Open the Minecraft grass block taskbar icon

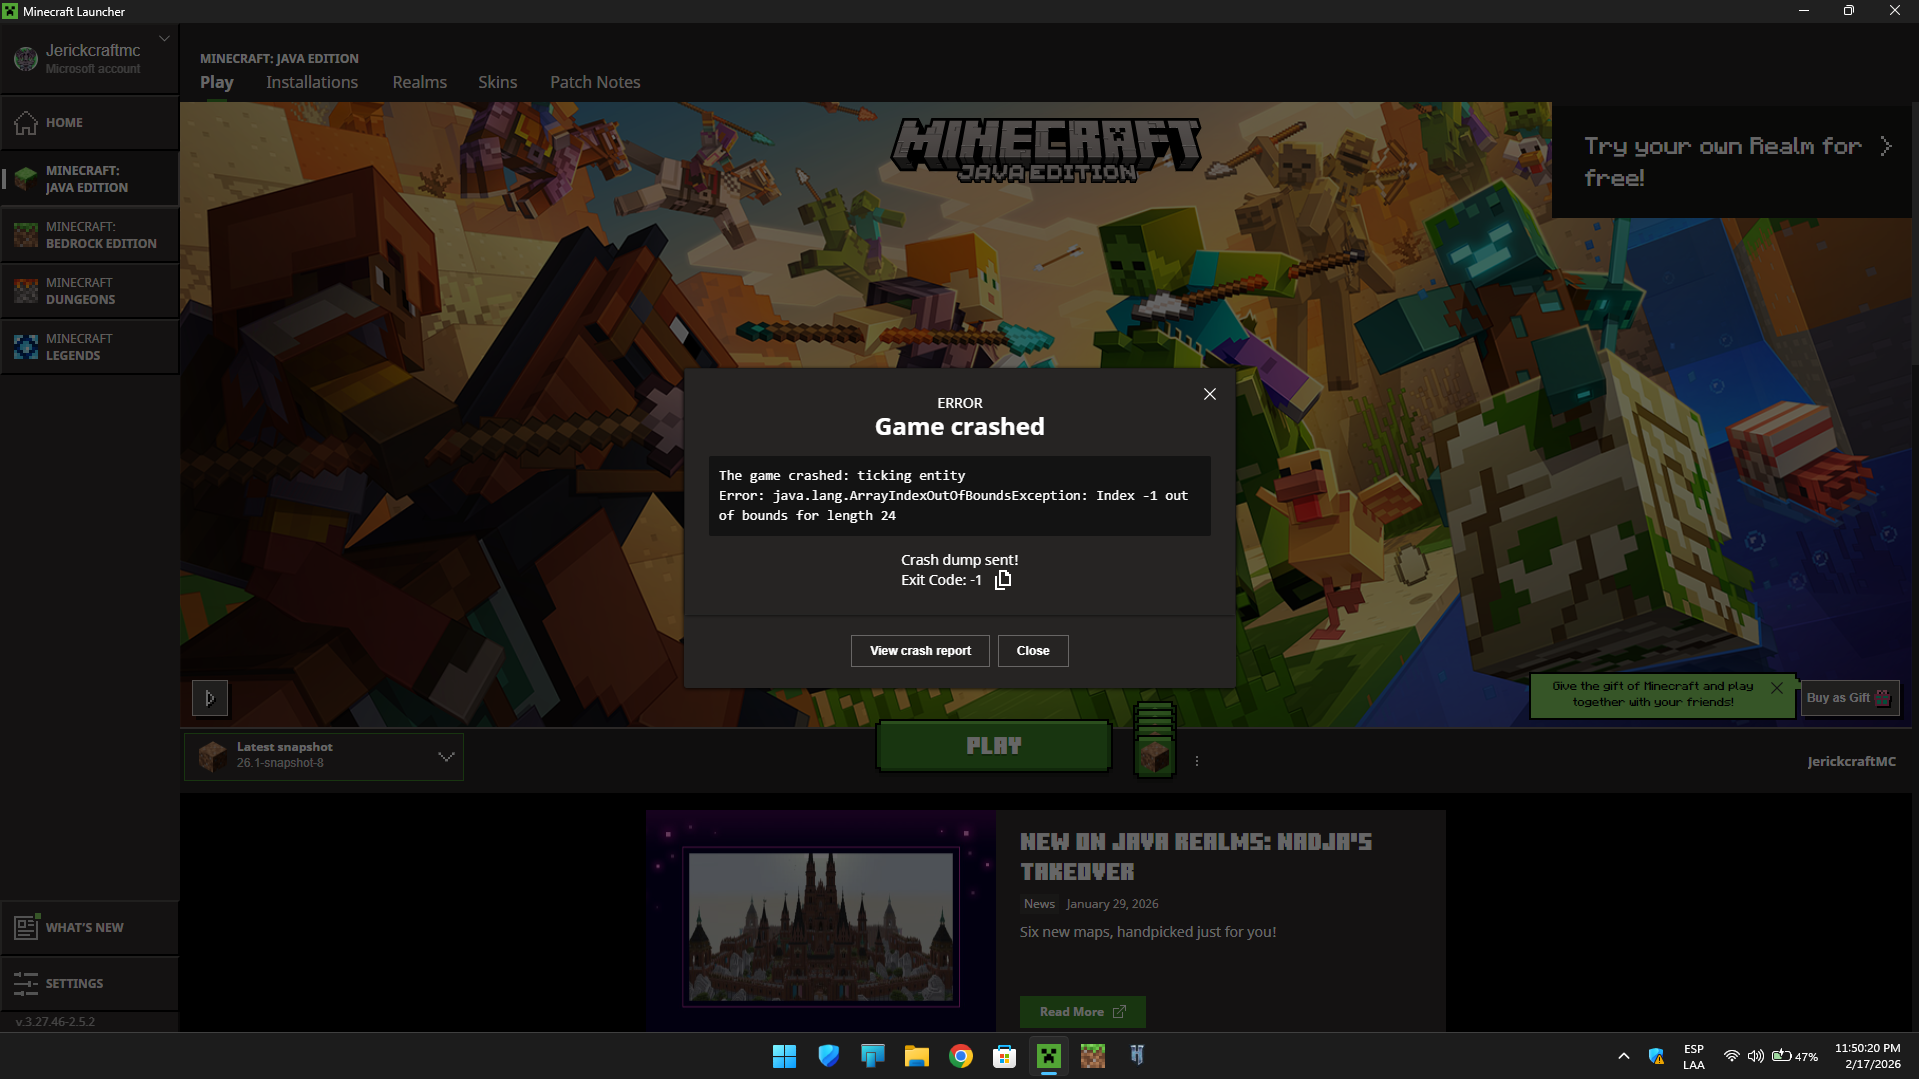1093,1056
